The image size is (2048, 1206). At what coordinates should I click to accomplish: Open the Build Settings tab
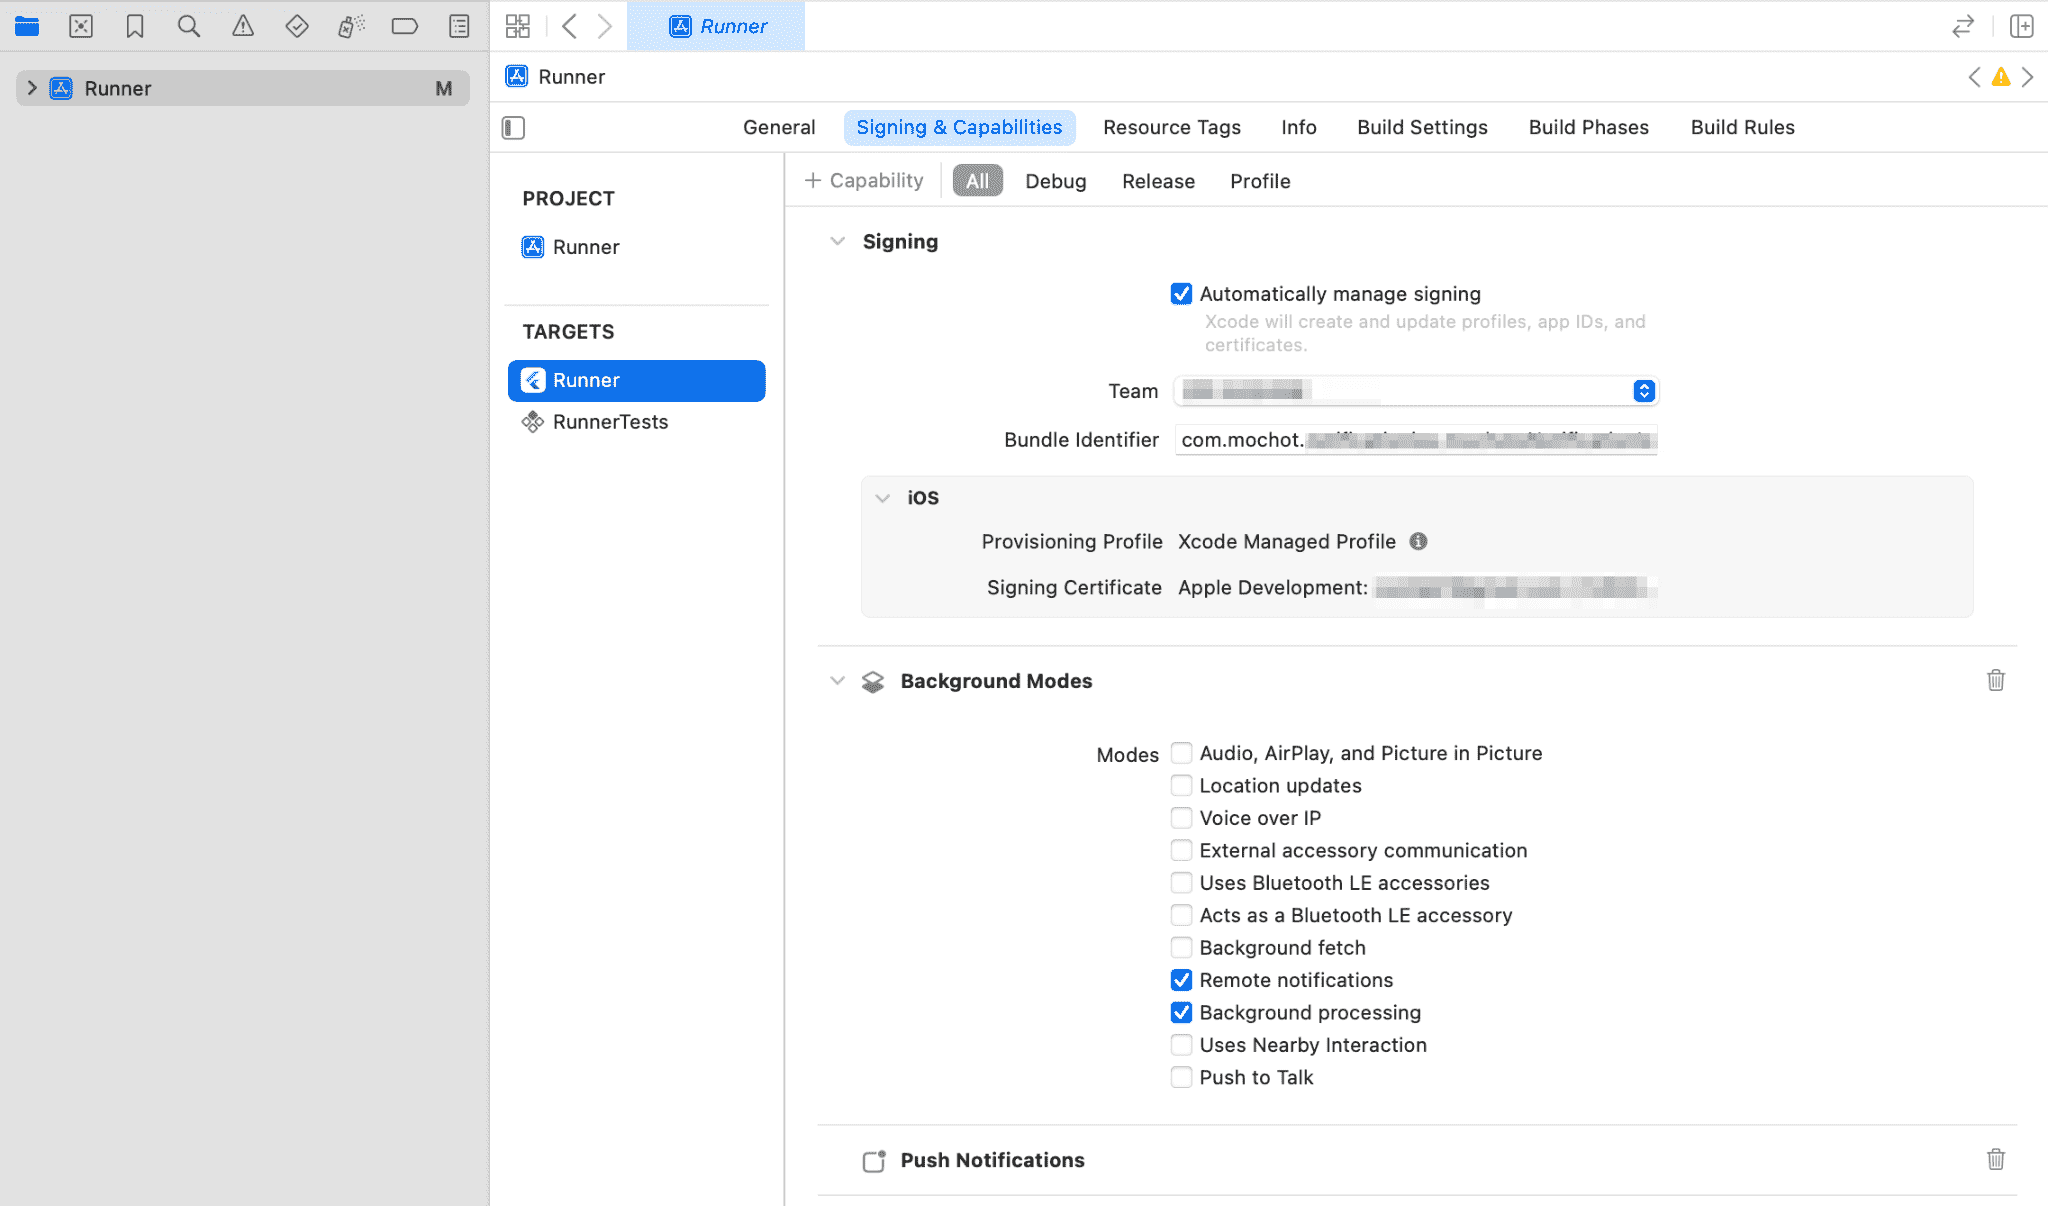1422,127
